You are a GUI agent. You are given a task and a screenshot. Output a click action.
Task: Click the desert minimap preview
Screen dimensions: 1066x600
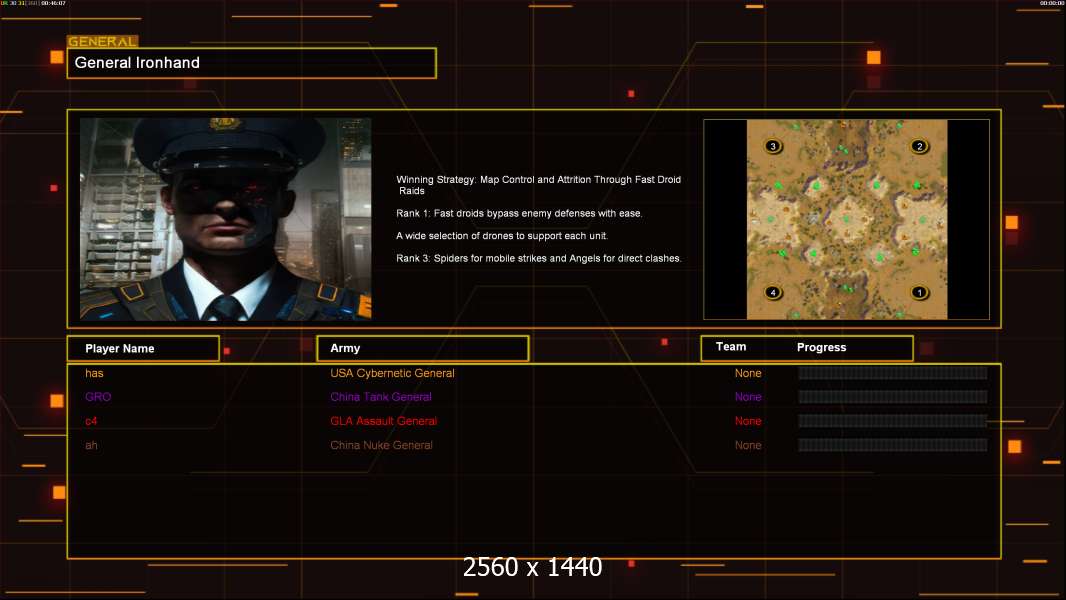click(x=846, y=219)
